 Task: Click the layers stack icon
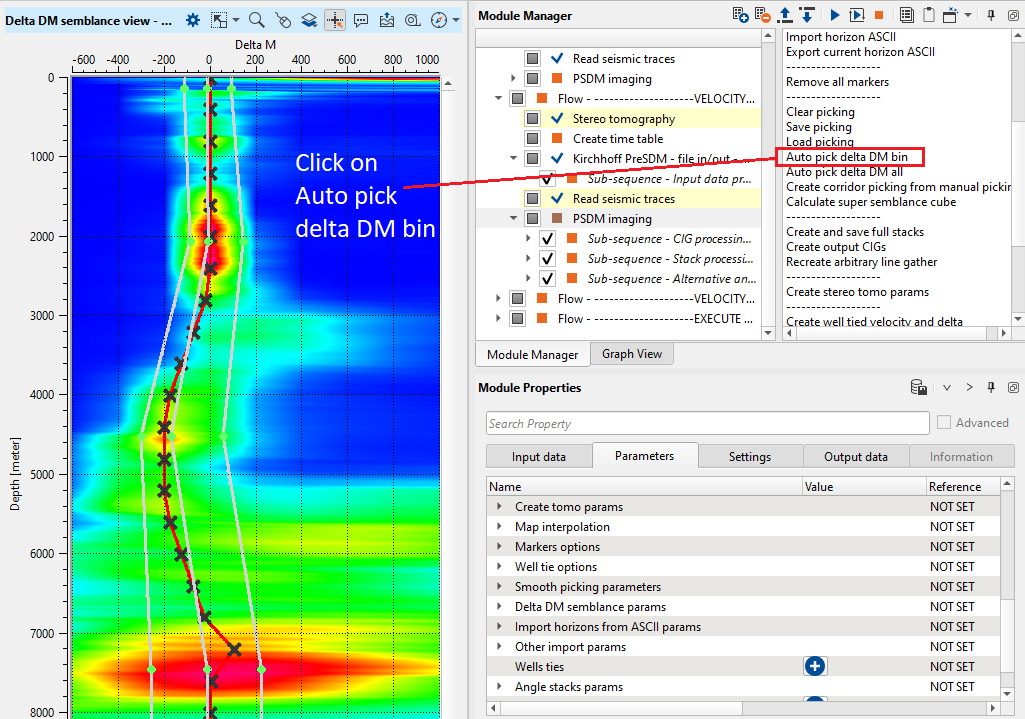309,20
